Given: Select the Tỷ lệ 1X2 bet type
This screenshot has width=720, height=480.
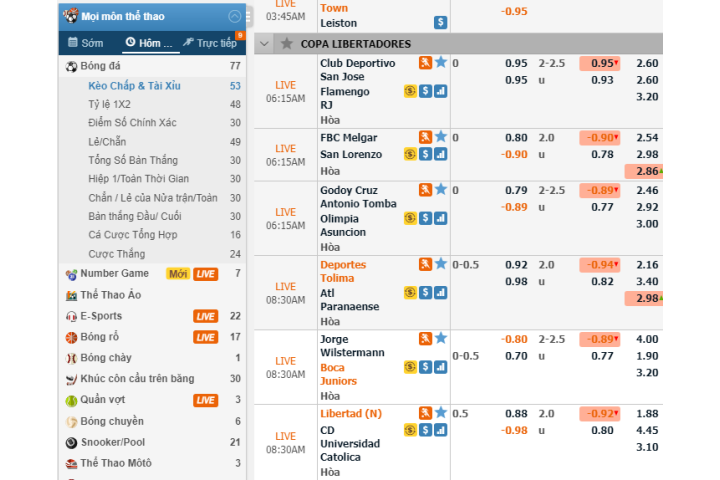Looking at the screenshot, I should pyautogui.click(x=109, y=104).
